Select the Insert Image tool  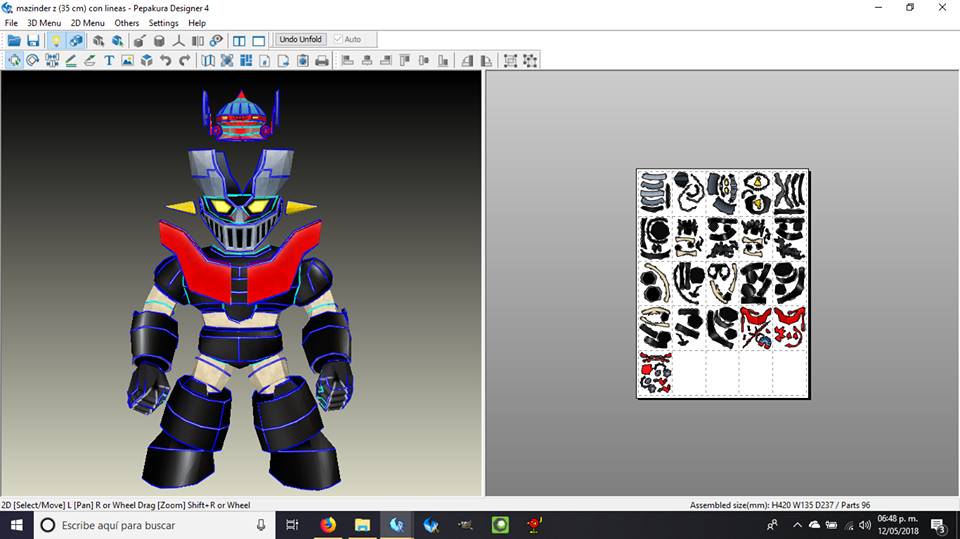tap(127, 60)
